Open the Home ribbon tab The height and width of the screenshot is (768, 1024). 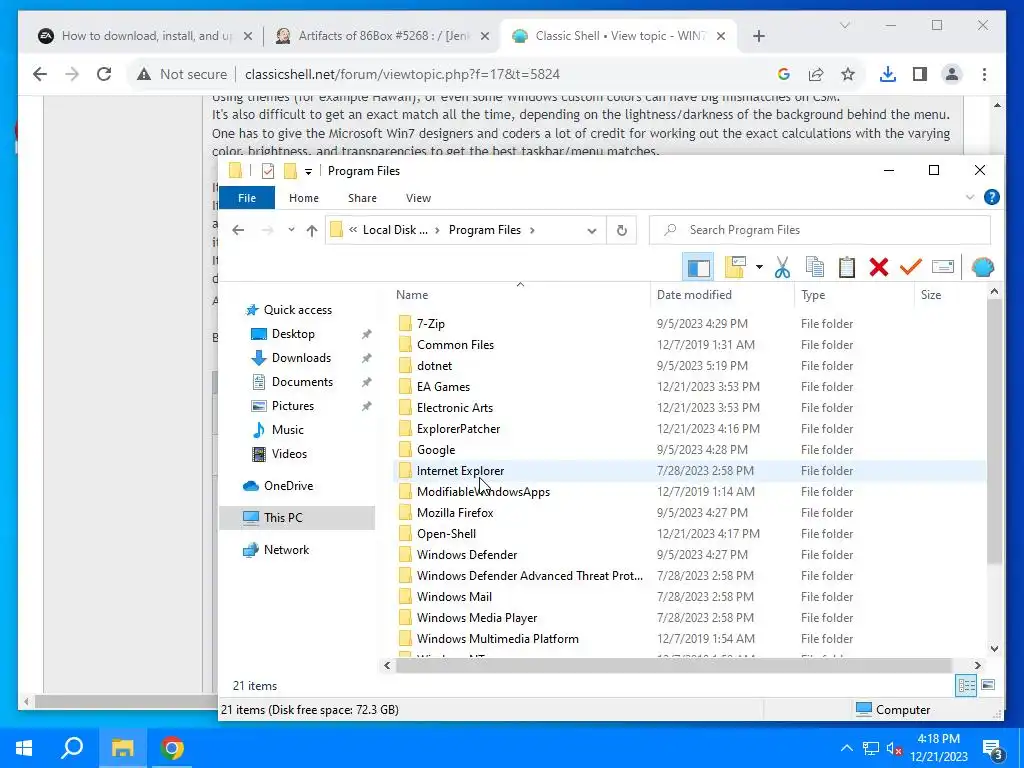pos(304,198)
